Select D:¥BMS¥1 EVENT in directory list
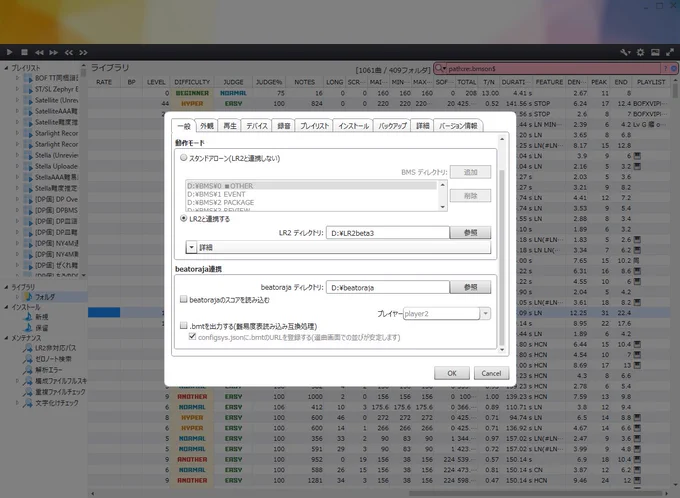Viewport: 680px width, 498px height. click(311, 194)
